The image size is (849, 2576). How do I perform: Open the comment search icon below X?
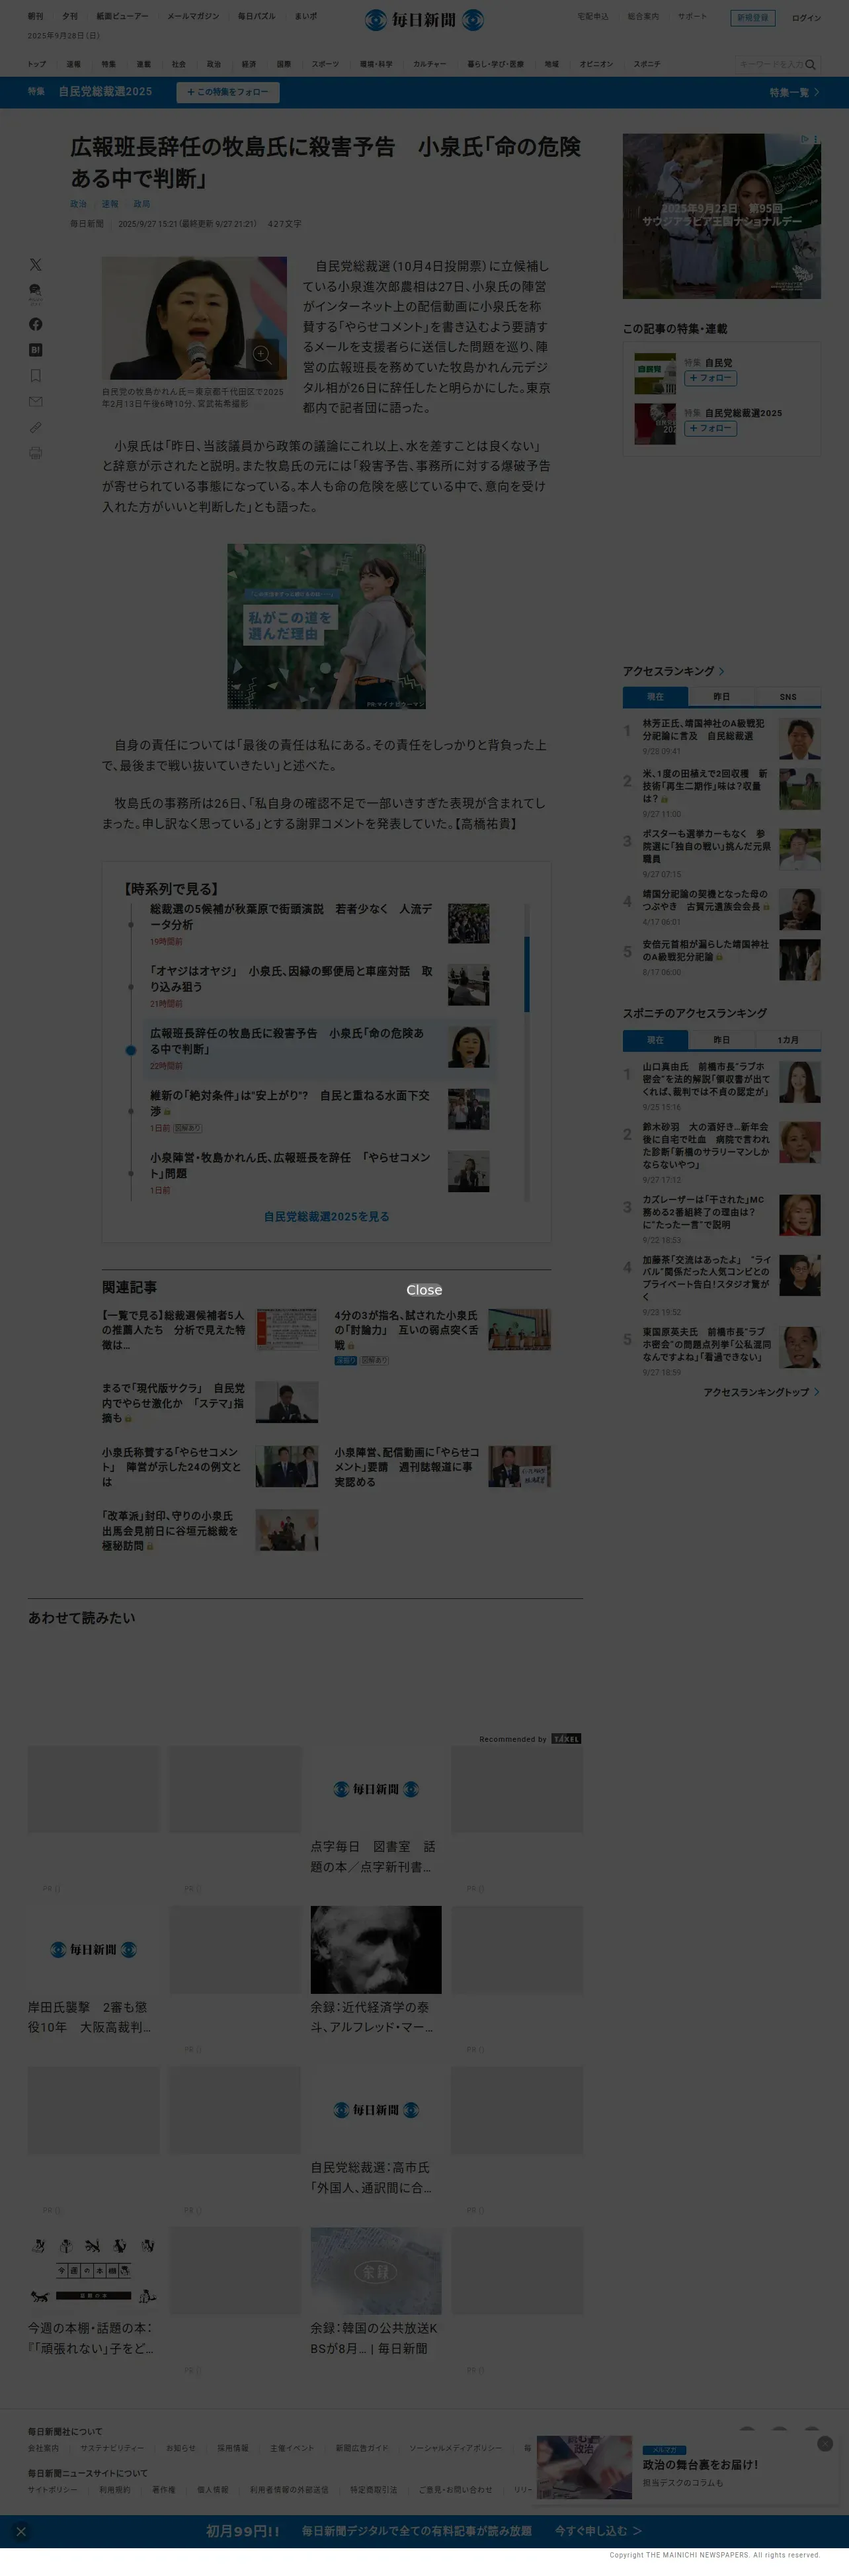36,293
